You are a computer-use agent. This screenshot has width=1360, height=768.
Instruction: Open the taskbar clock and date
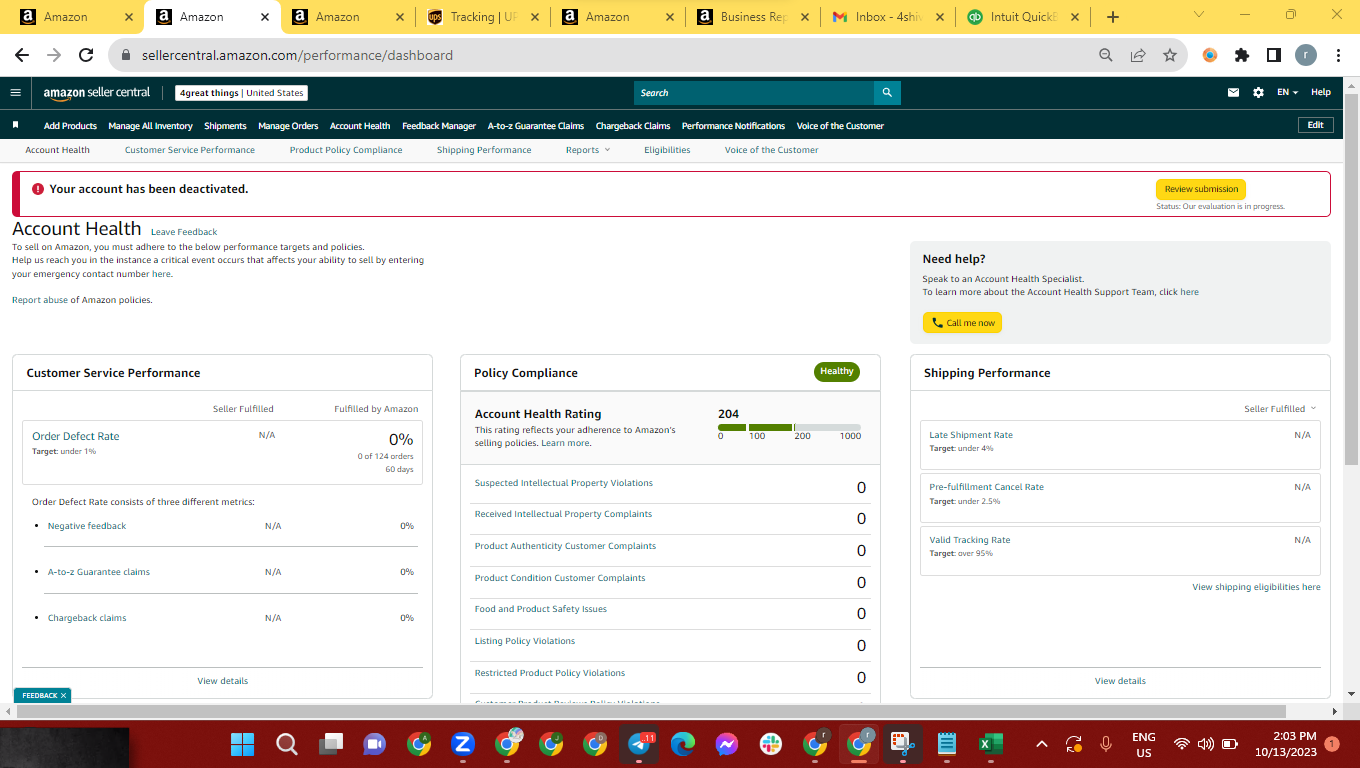[x=1287, y=744]
